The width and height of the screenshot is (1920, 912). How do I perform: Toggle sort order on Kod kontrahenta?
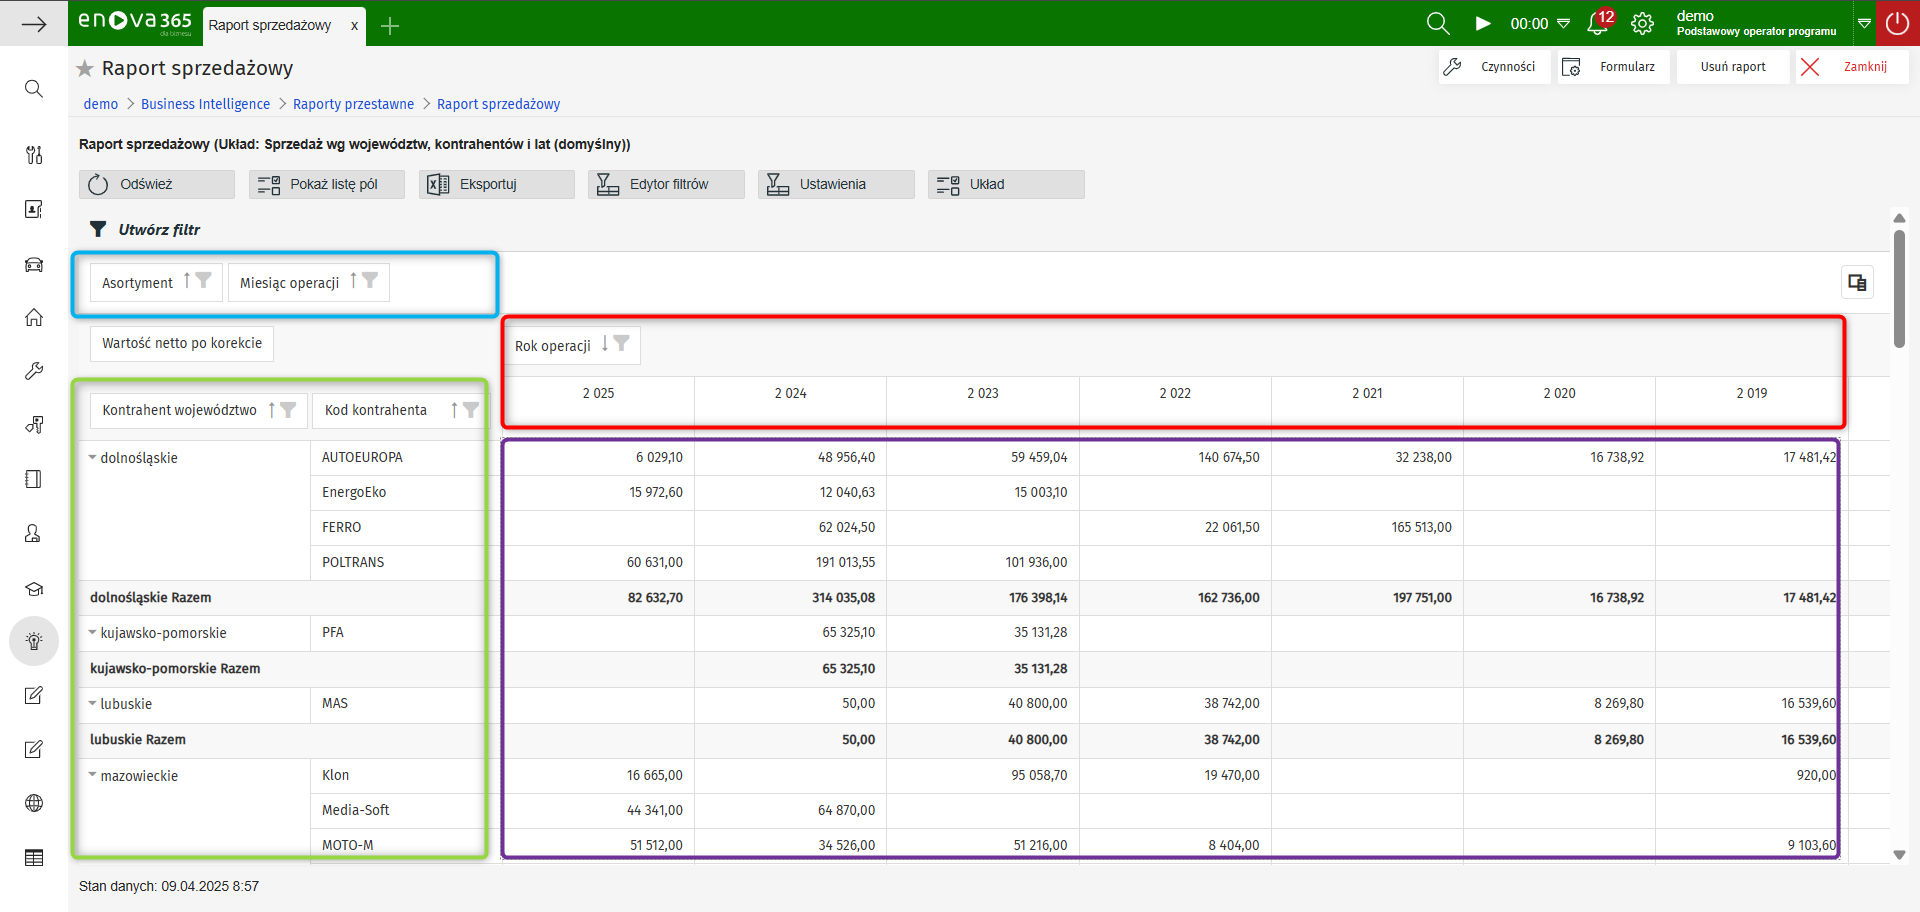(454, 410)
